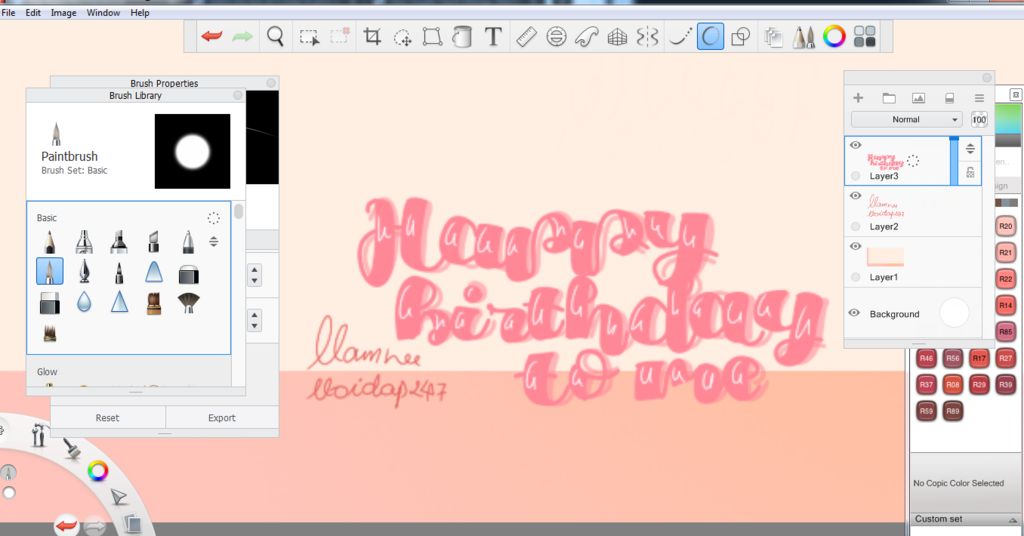Select the Ellipse guide tool
1024x536 pixels.
556,37
